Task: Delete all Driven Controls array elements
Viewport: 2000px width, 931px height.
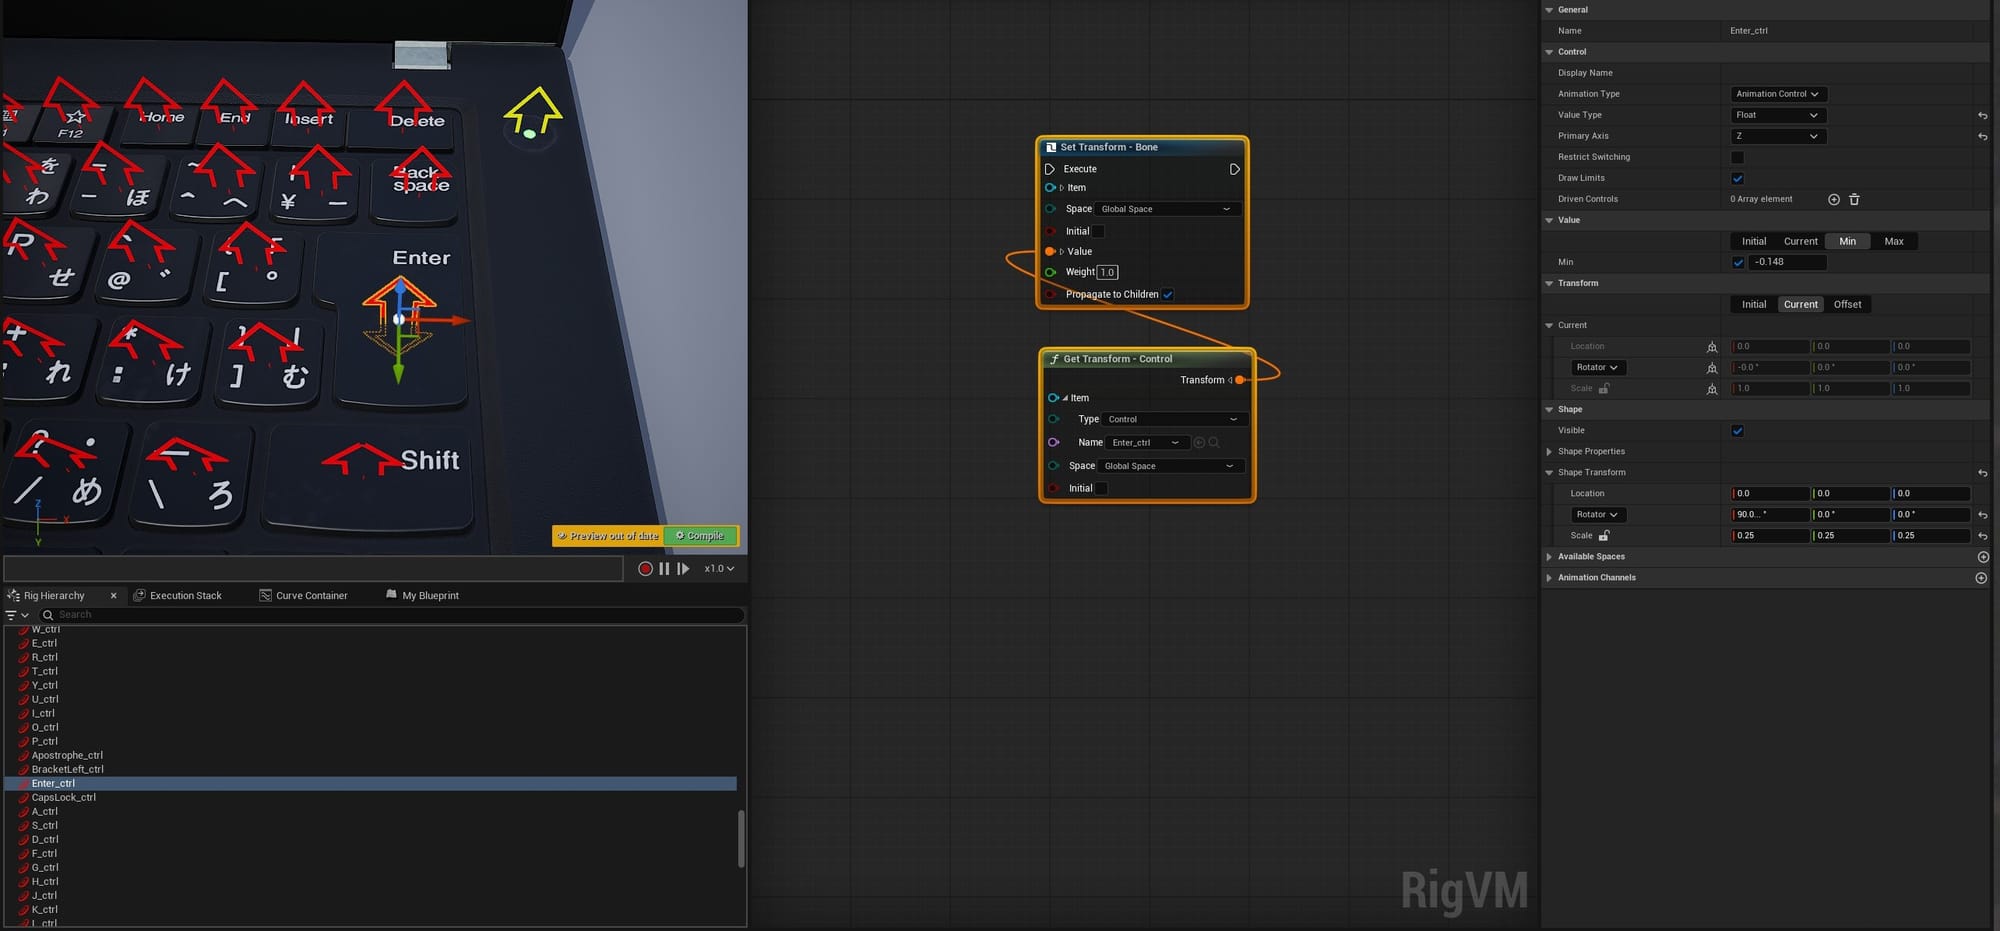Action: [1854, 199]
